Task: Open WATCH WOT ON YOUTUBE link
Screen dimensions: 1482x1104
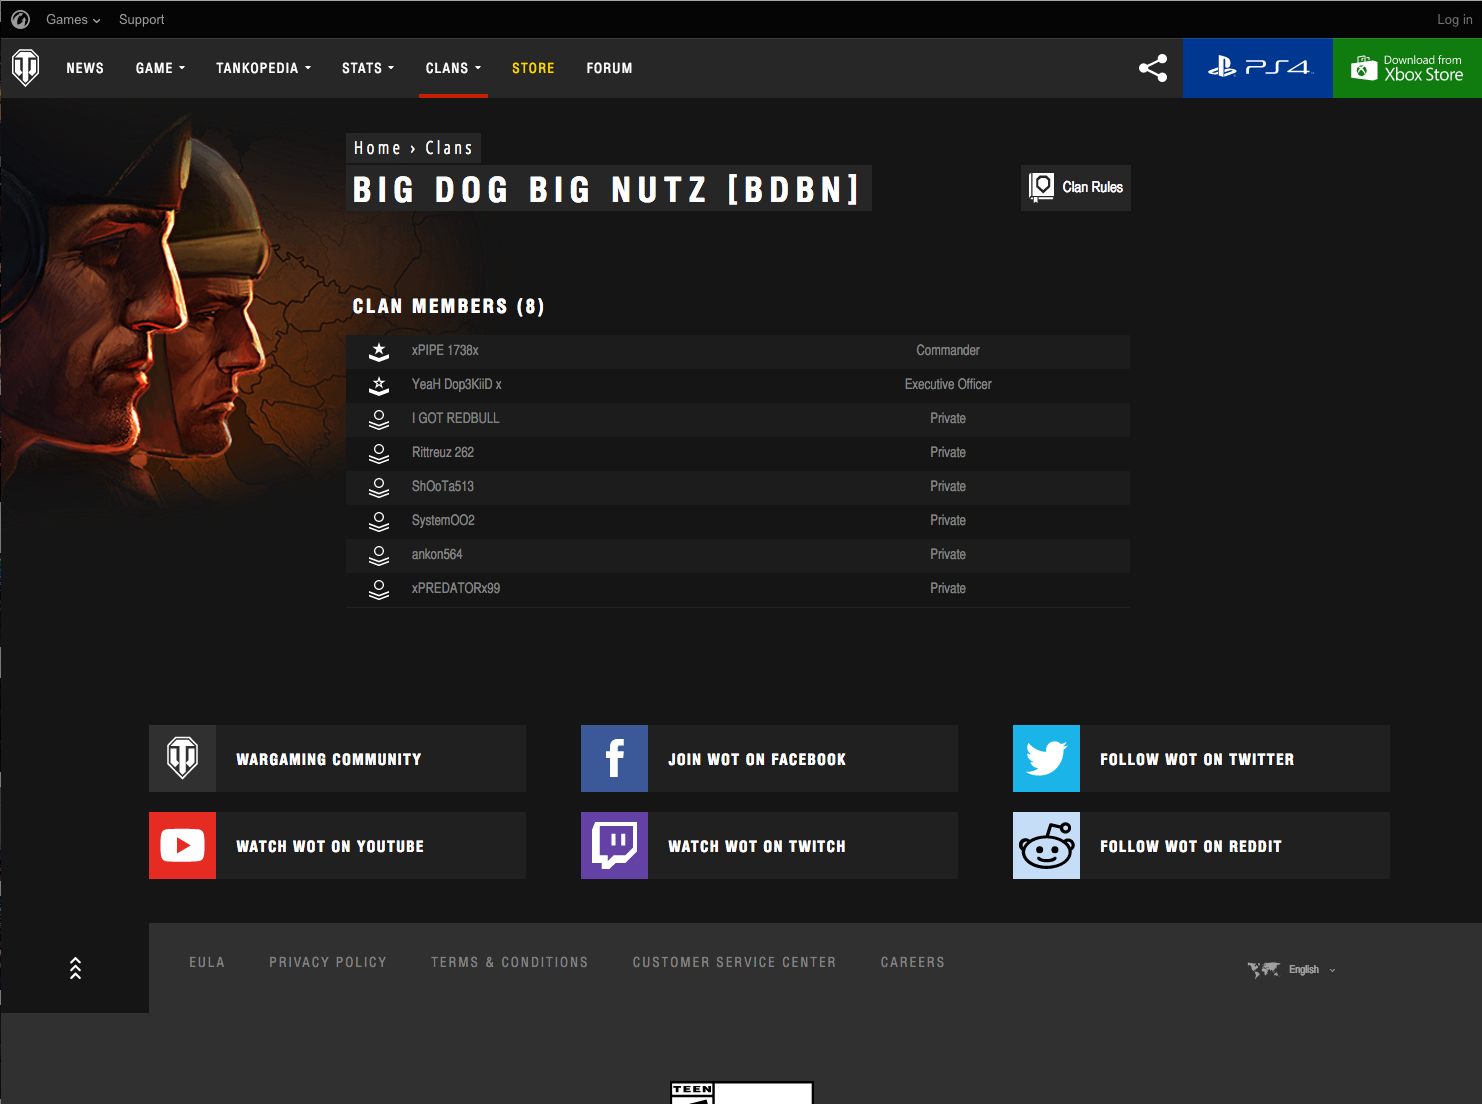Action: (330, 846)
